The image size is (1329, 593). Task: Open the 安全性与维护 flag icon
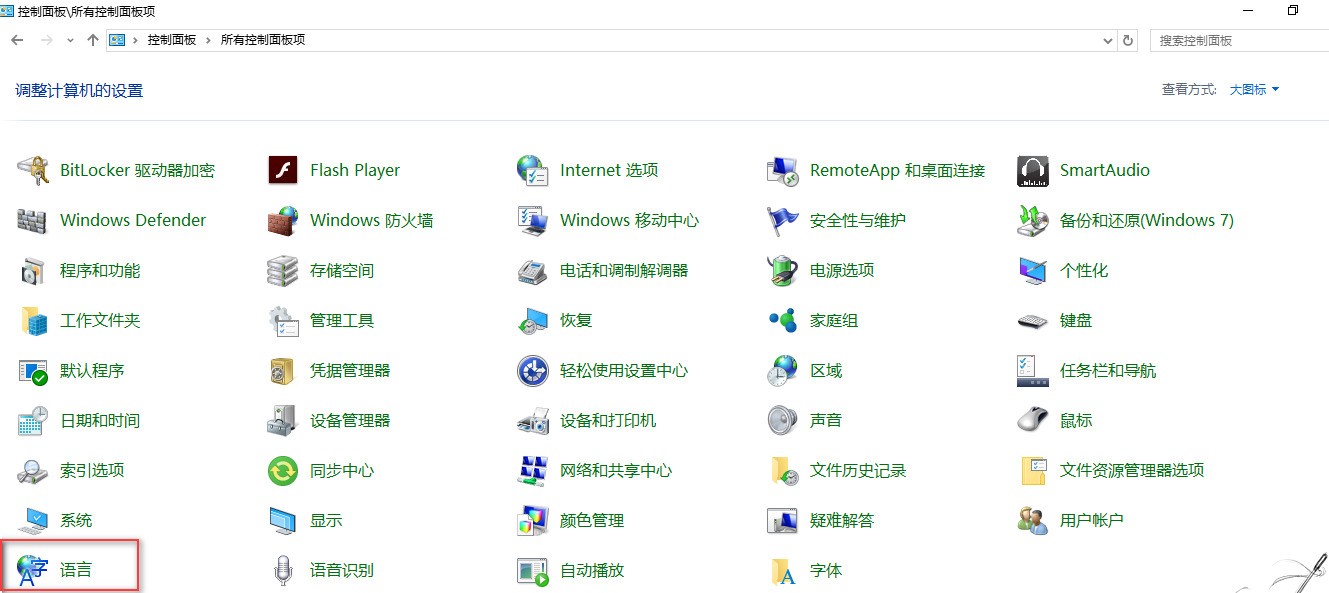783,221
